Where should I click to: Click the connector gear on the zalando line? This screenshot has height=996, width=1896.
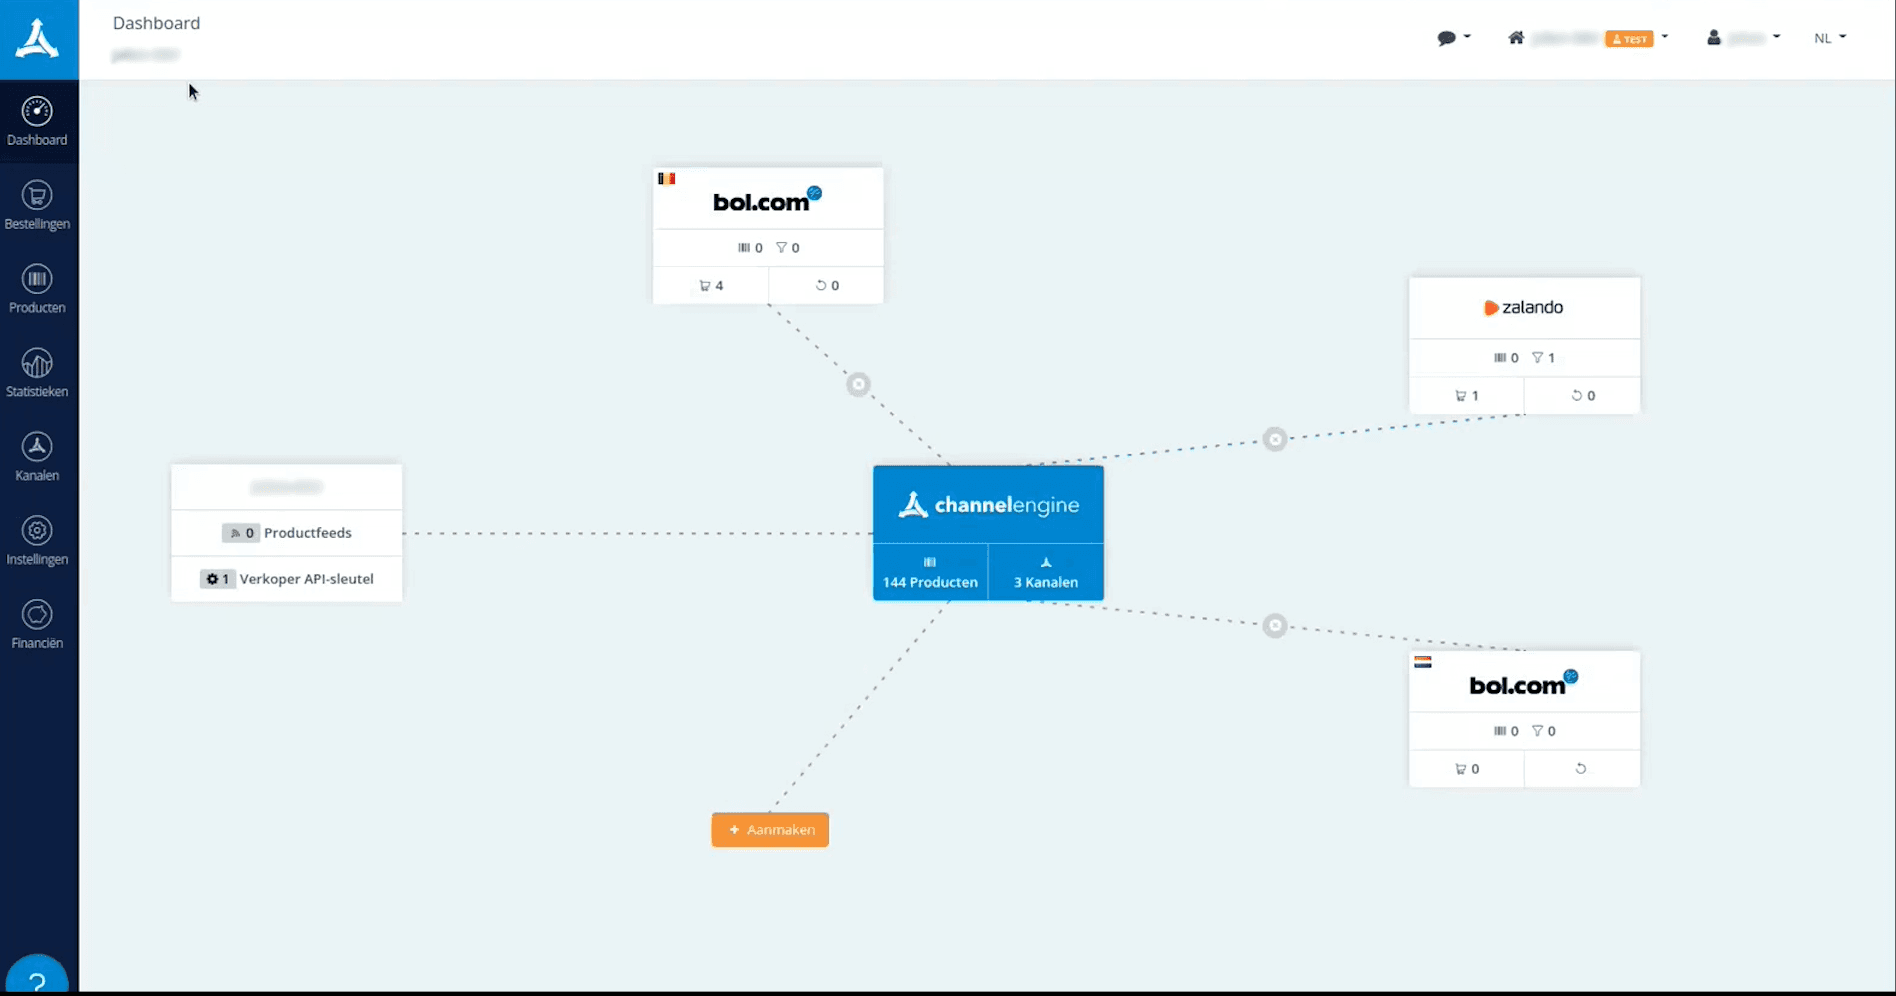(x=1274, y=439)
